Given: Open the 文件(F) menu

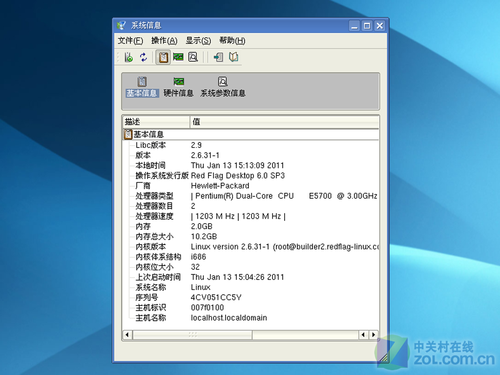Looking at the screenshot, I should 130,41.
